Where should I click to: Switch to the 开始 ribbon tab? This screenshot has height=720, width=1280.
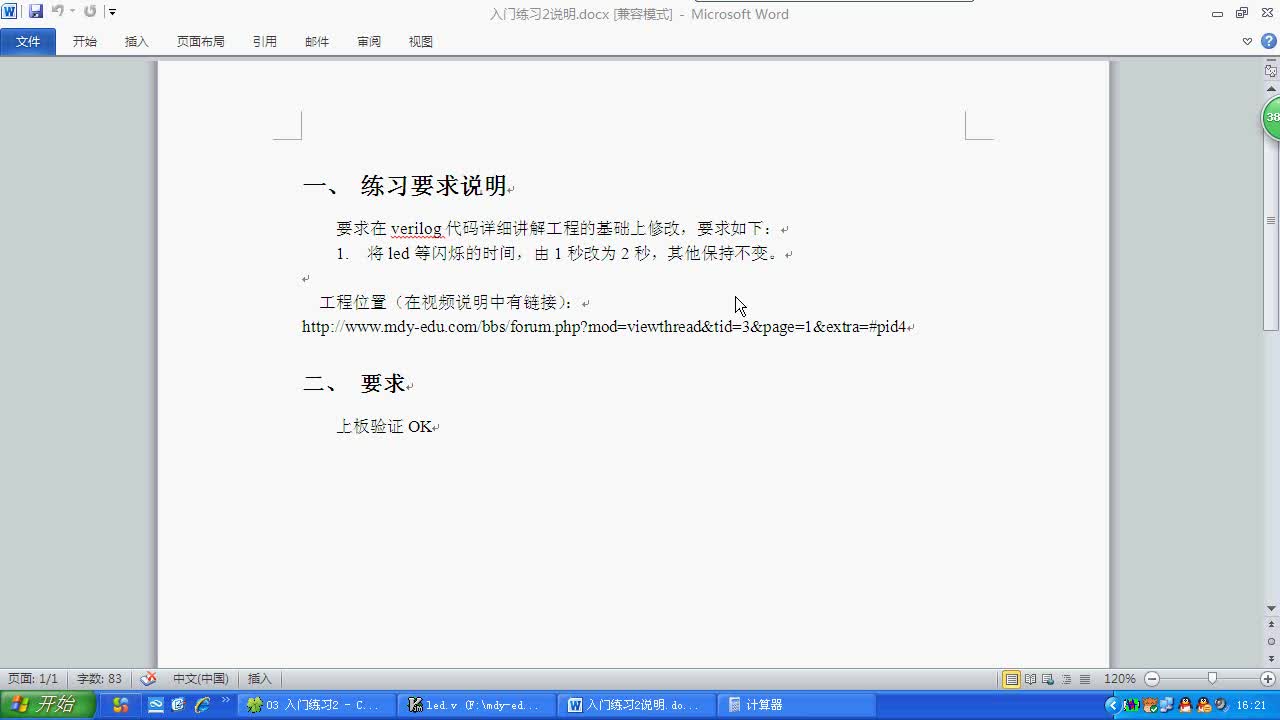(x=85, y=42)
